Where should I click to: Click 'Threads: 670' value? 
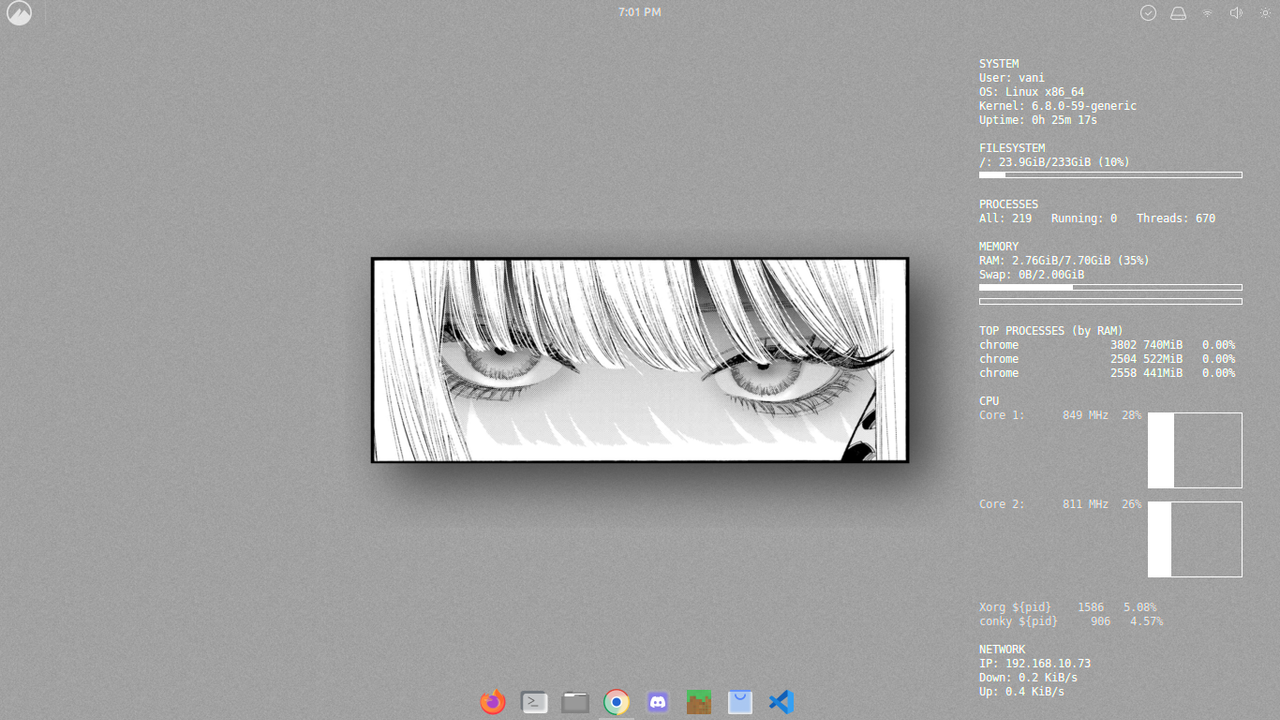click(x=1176, y=218)
